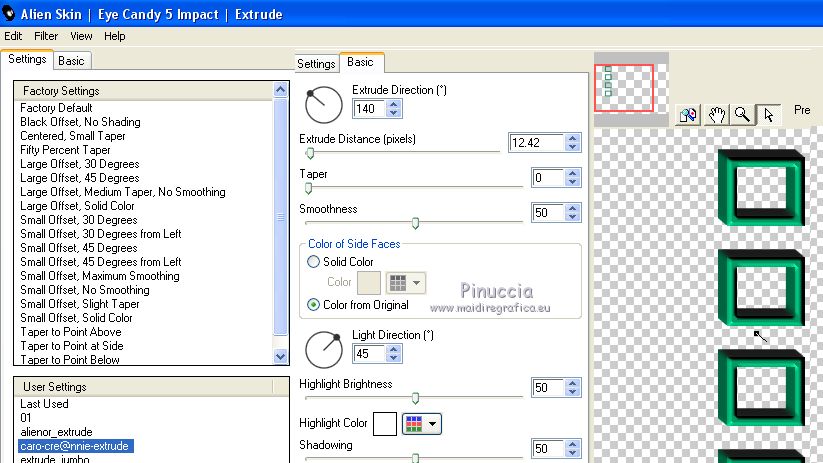The width and height of the screenshot is (823, 463).
Task: Click the Factory Settings list down arrow
Action: click(x=280, y=356)
